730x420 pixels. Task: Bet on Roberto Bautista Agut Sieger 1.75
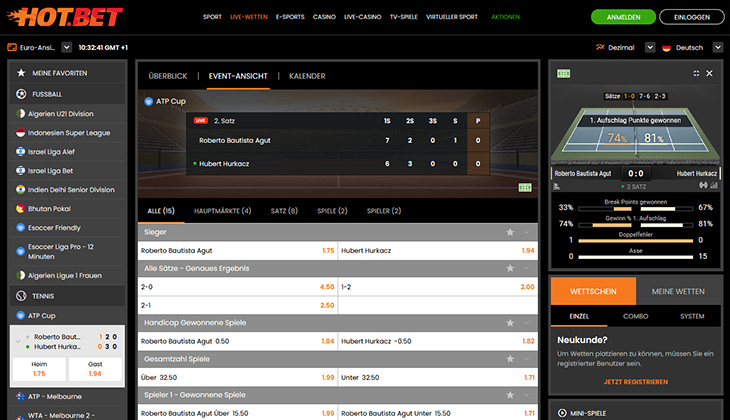(237, 251)
